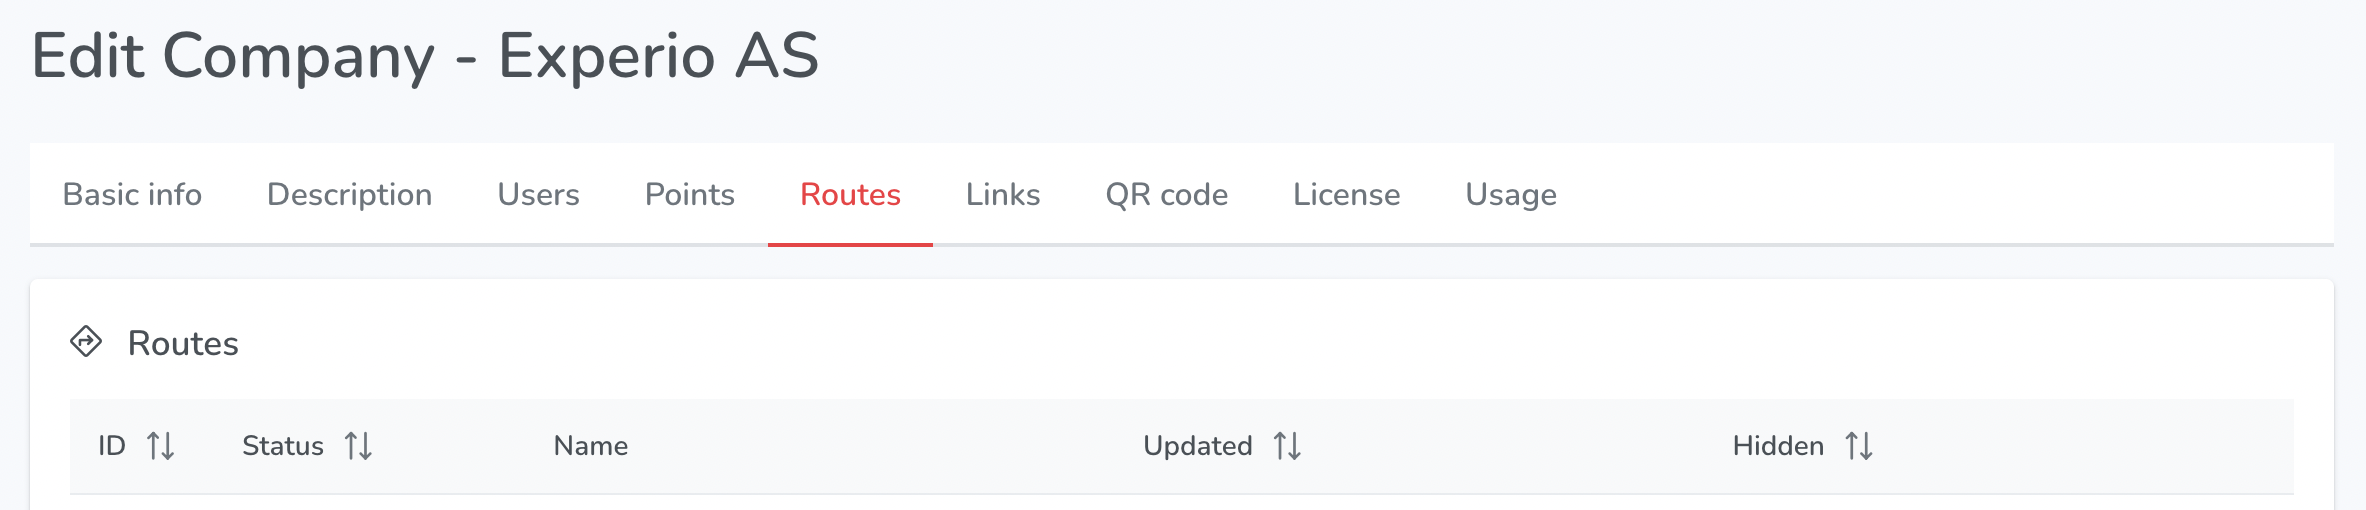The image size is (2366, 510).
Task: Click the Name column header
Action: pos(591,446)
